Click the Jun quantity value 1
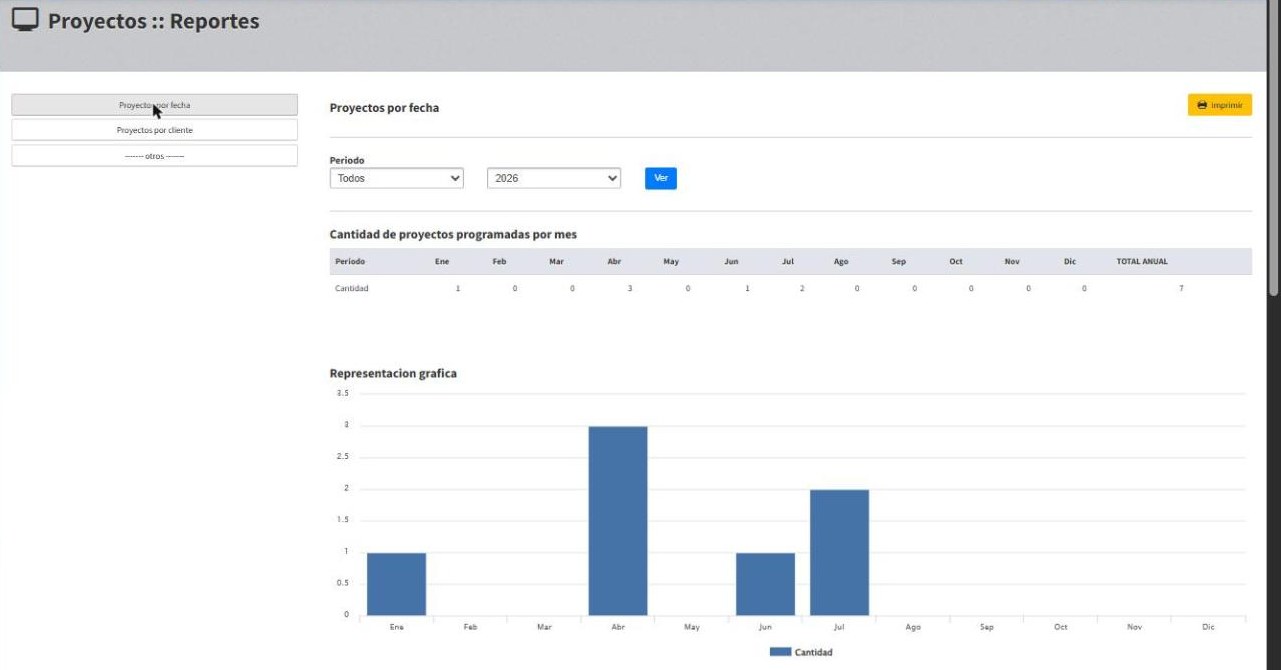The image size is (1281, 670). [x=747, y=288]
